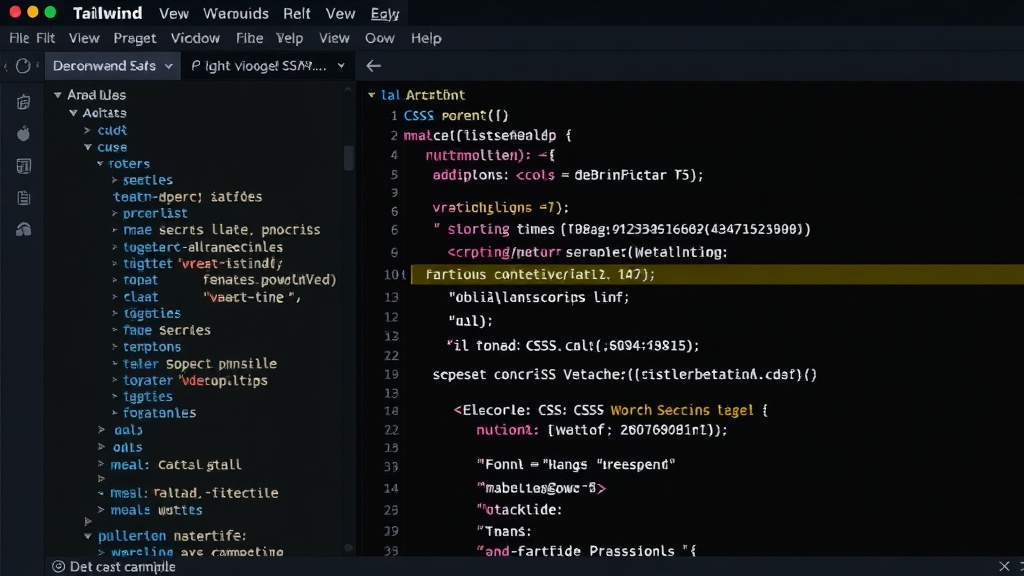The width and height of the screenshot is (1024, 576).
Task: Select the topat tree item
Action: pos(140,280)
